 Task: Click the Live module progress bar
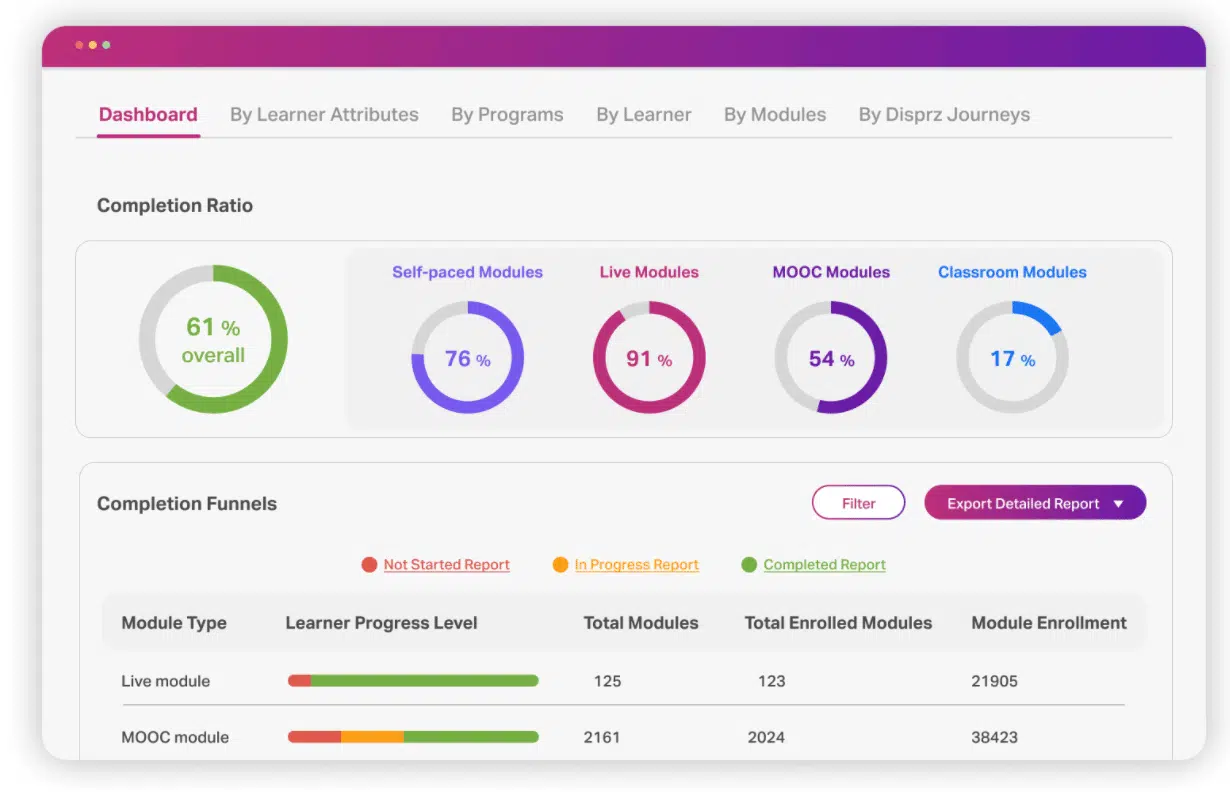413,681
